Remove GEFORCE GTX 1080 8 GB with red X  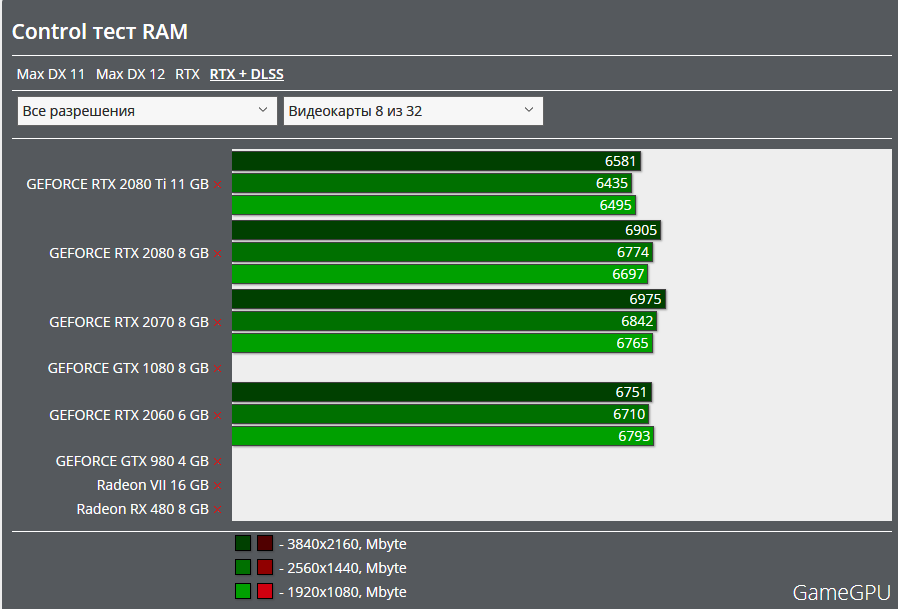point(218,368)
